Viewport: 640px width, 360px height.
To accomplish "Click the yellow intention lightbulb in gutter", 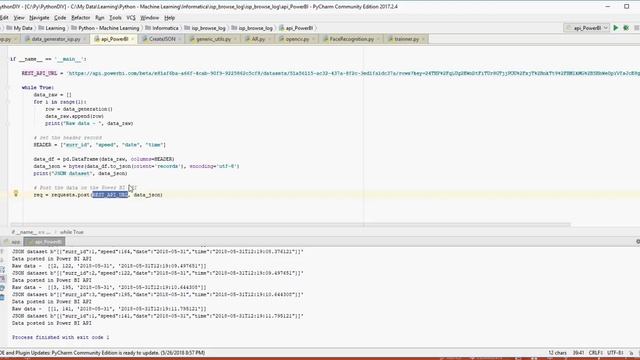I will pyautogui.click(x=16, y=193).
